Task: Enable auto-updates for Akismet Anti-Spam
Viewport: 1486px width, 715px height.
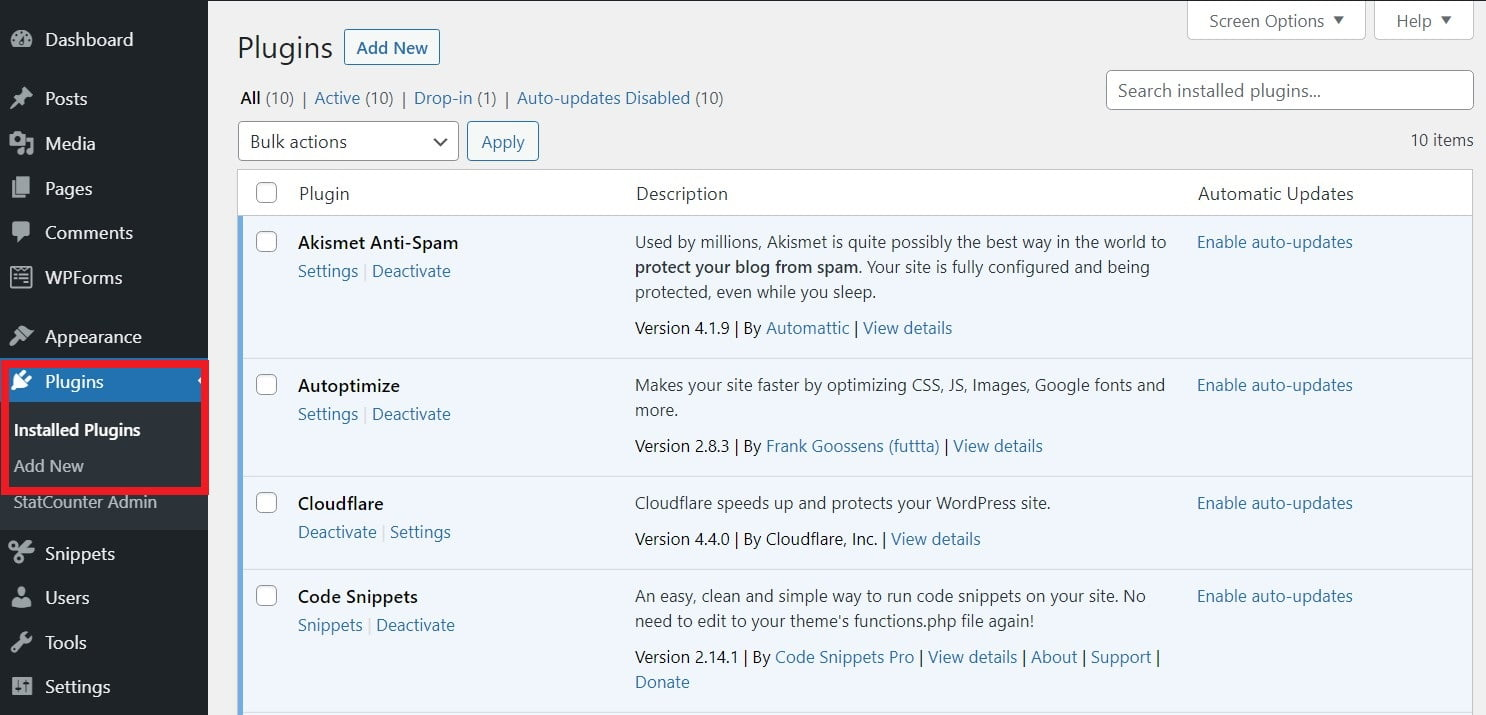Action: (x=1275, y=242)
